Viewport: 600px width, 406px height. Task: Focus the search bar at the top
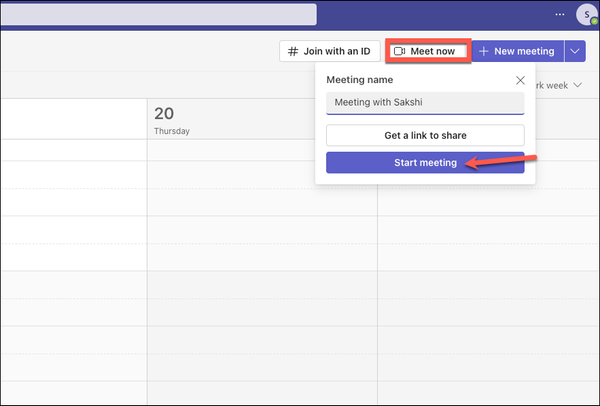(158, 14)
